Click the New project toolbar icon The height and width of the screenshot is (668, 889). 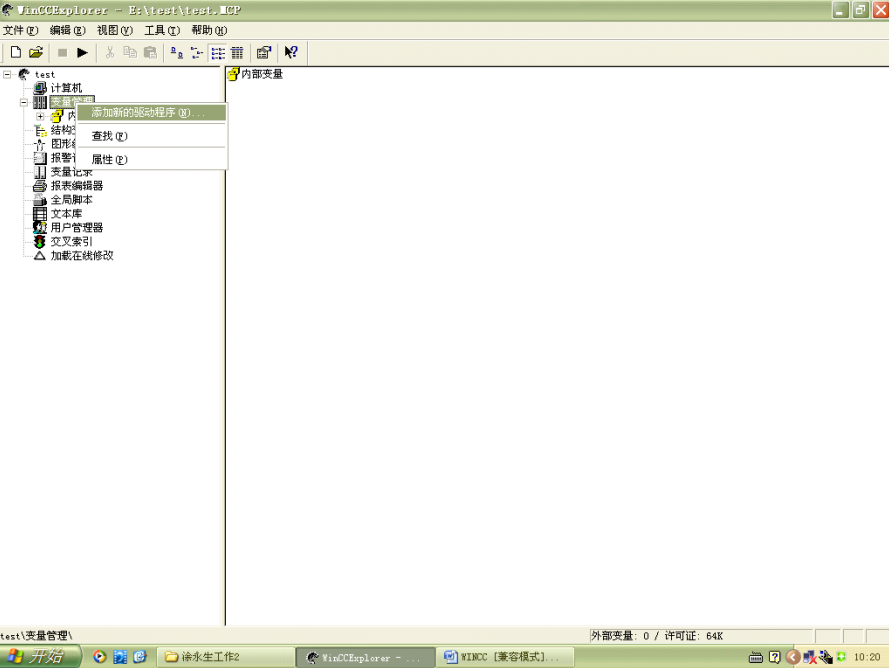[16, 53]
